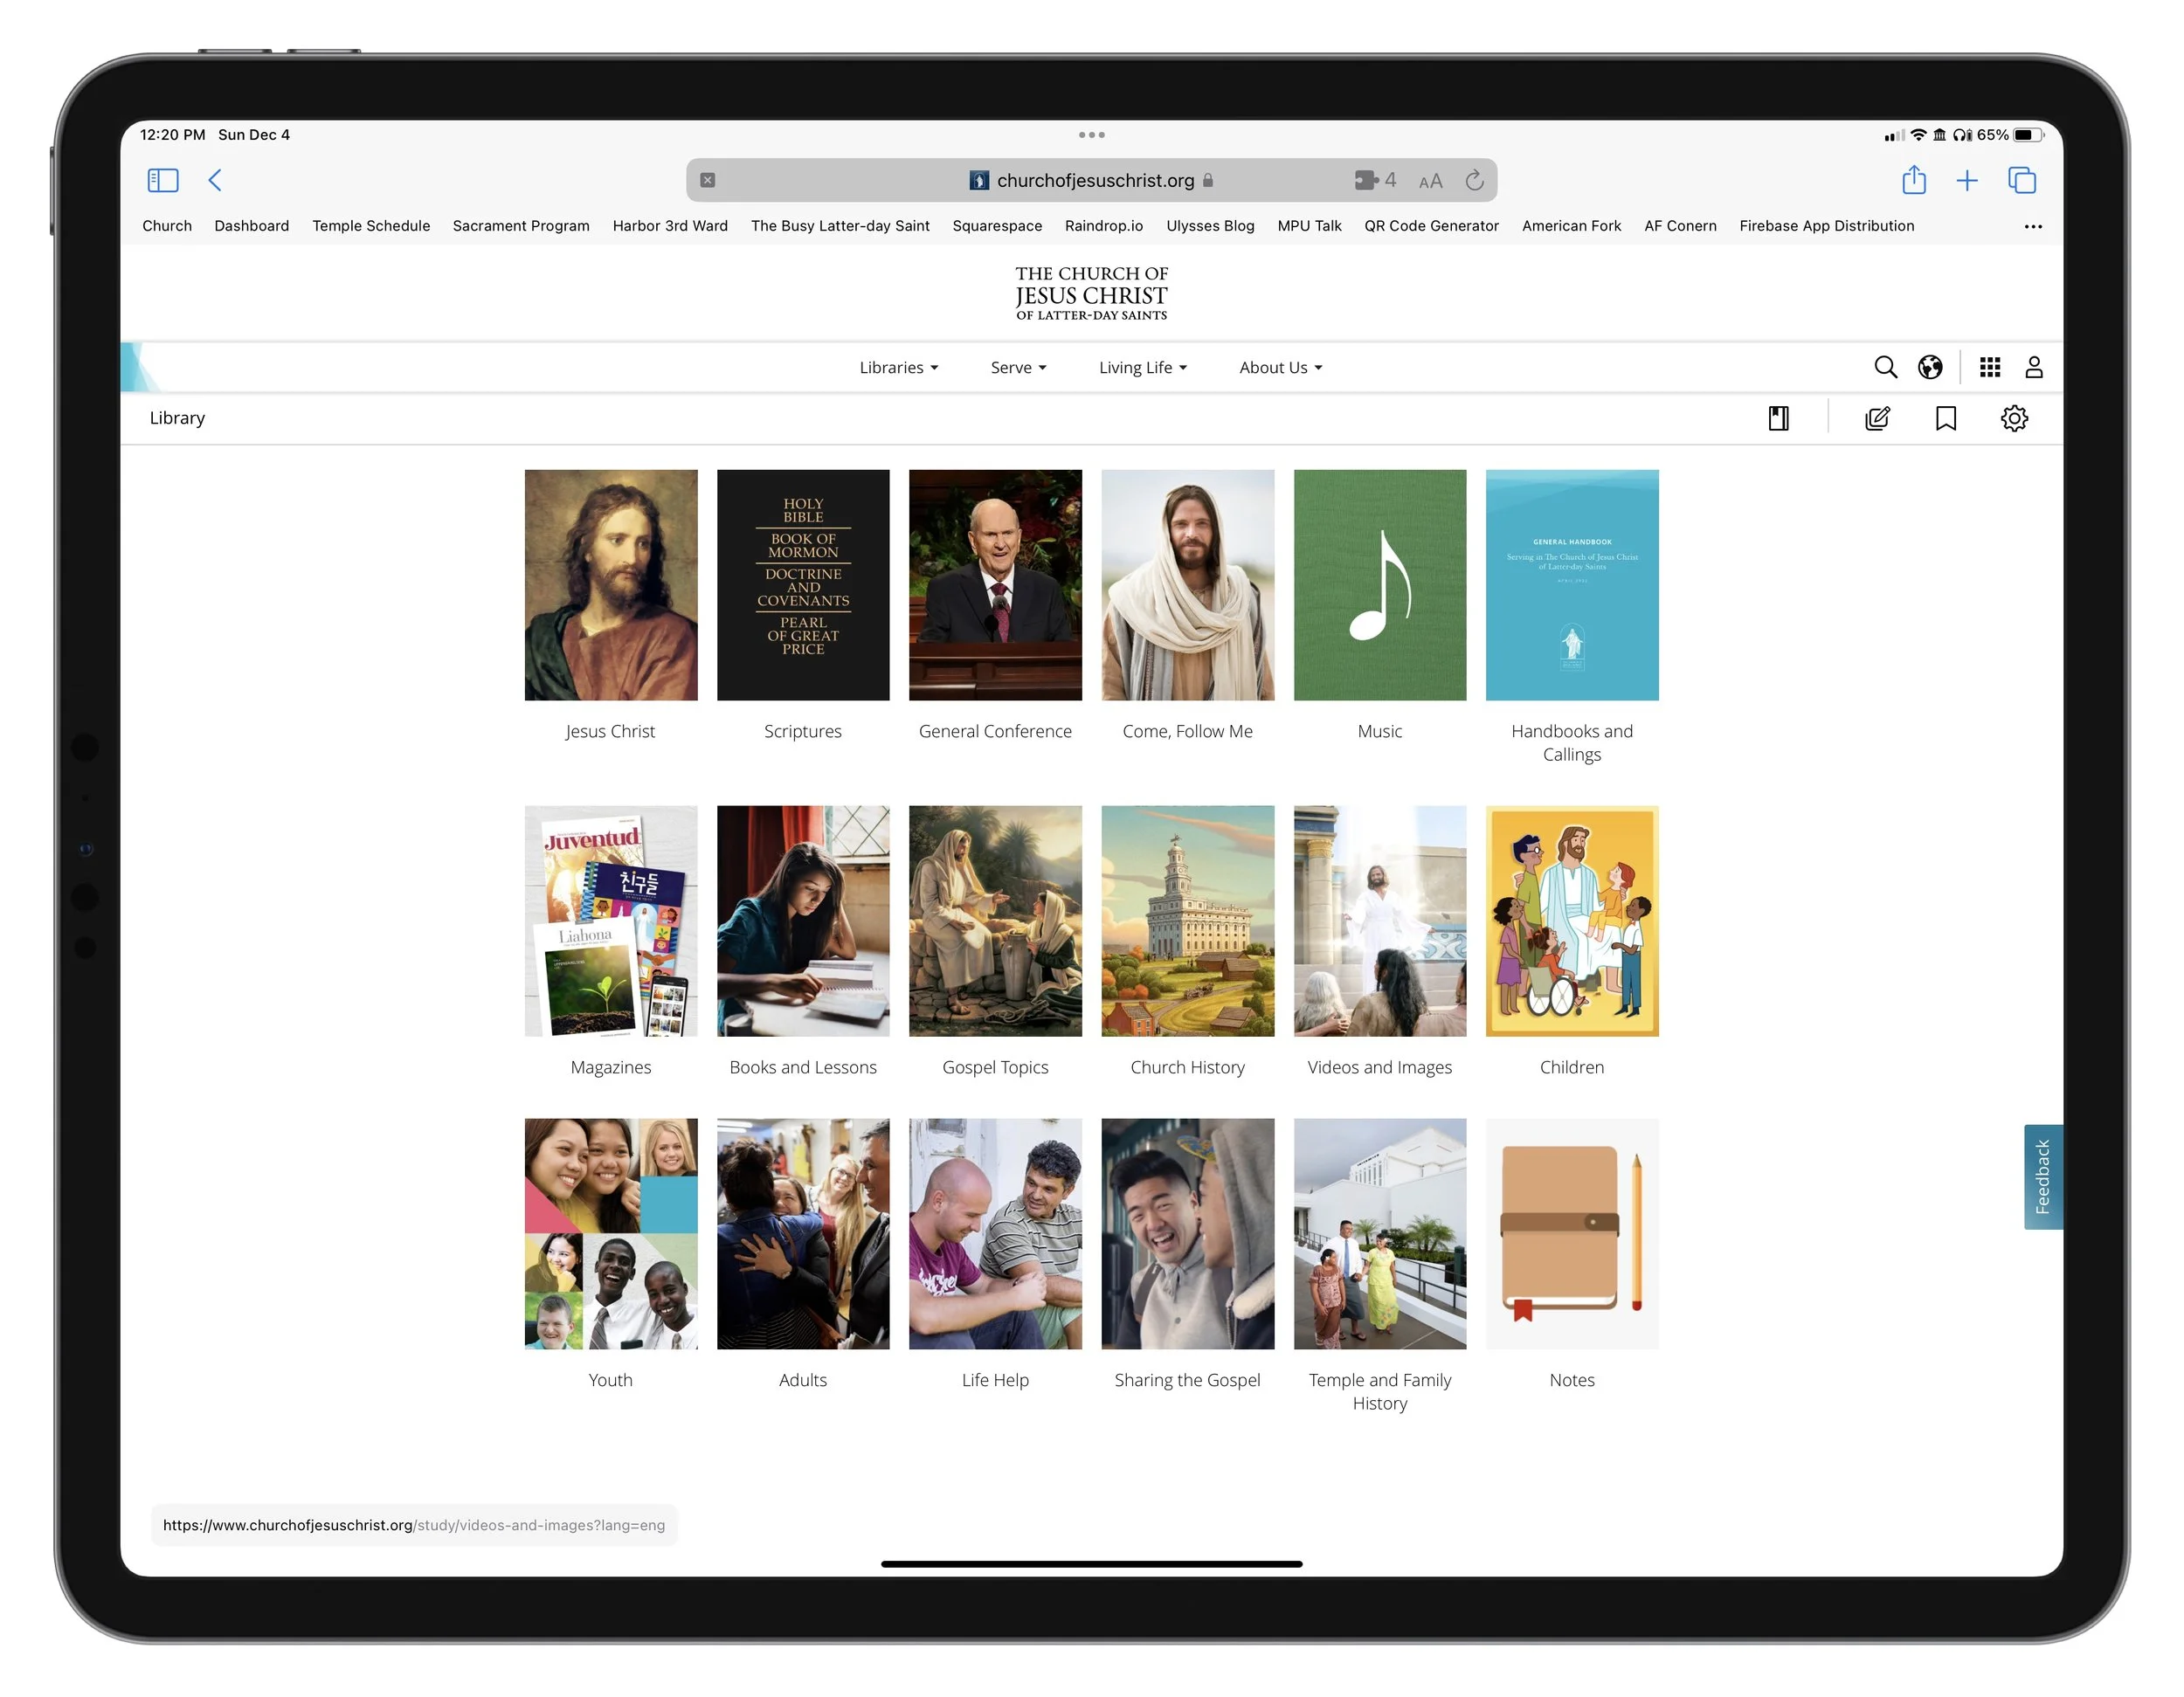Open the Library bookmarks icon
This screenshot has width=2184, height=1697.
[1946, 418]
